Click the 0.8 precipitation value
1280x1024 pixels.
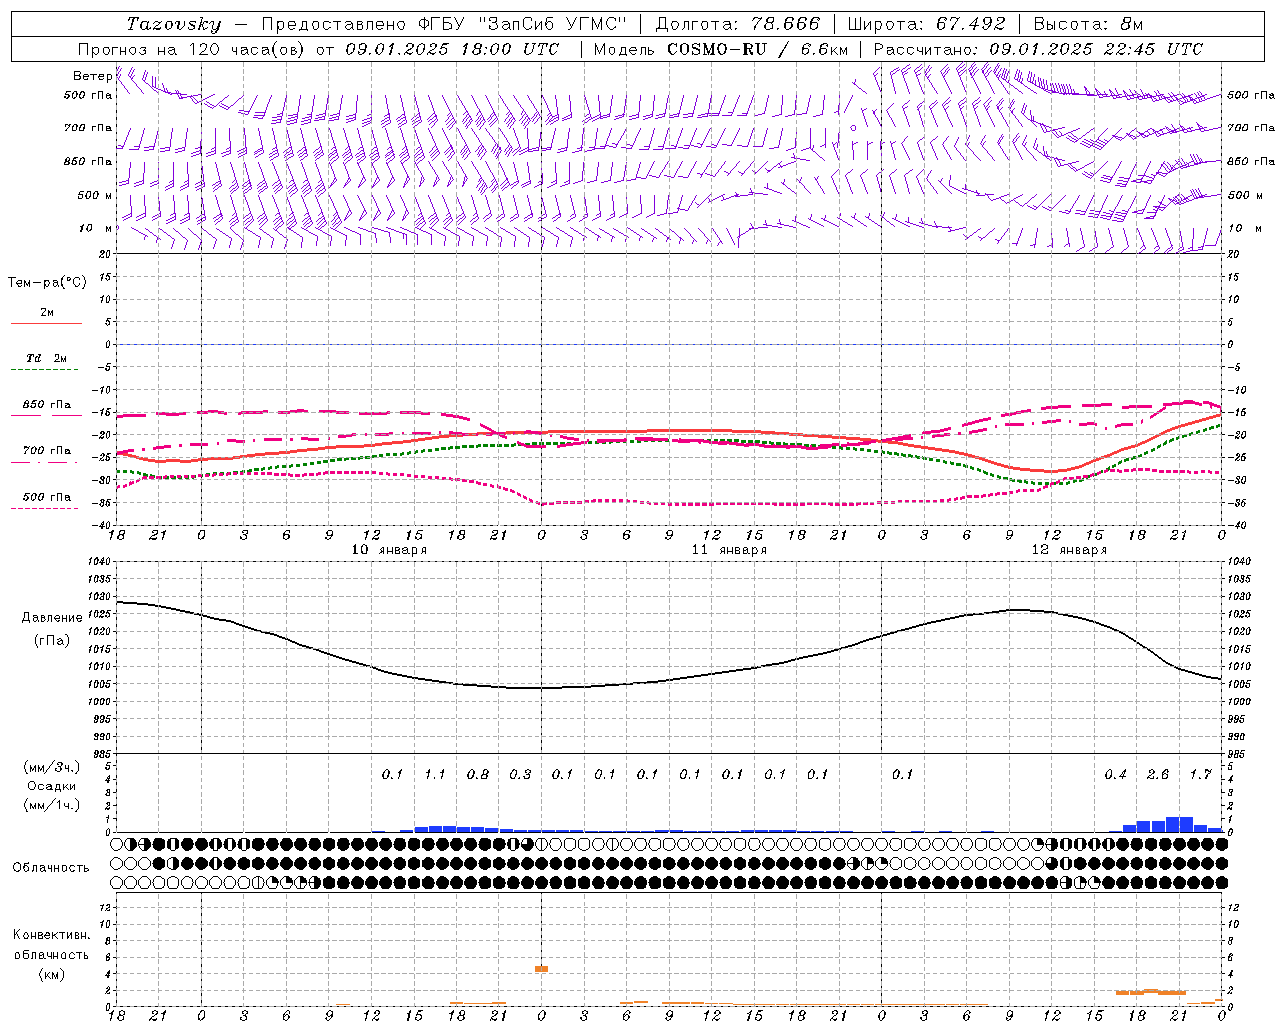tap(478, 775)
